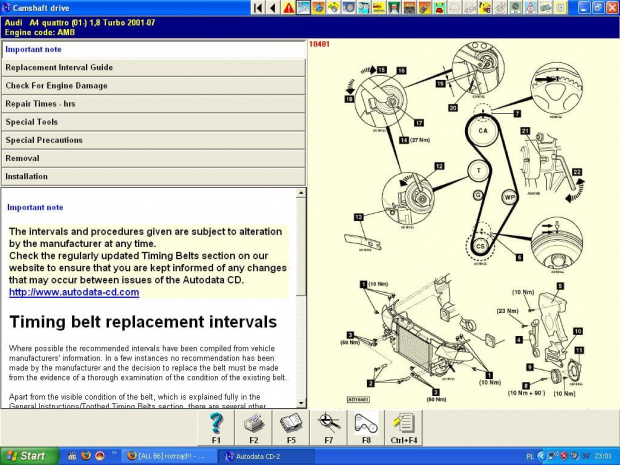This screenshot has height=465, width=620.
Task: Click the camshaft timing belt diagram image
Action: [463, 224]
